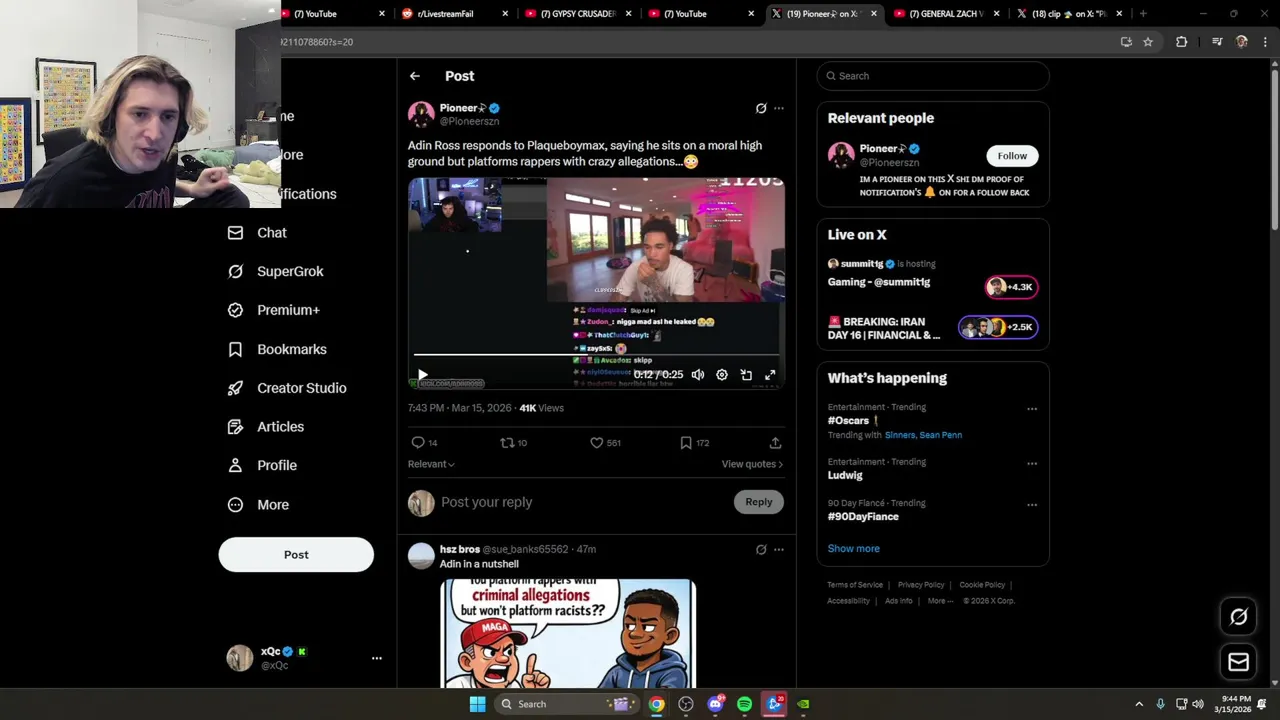
Task: Open Bookmarks in the sidebar
Action: (277, 349)
